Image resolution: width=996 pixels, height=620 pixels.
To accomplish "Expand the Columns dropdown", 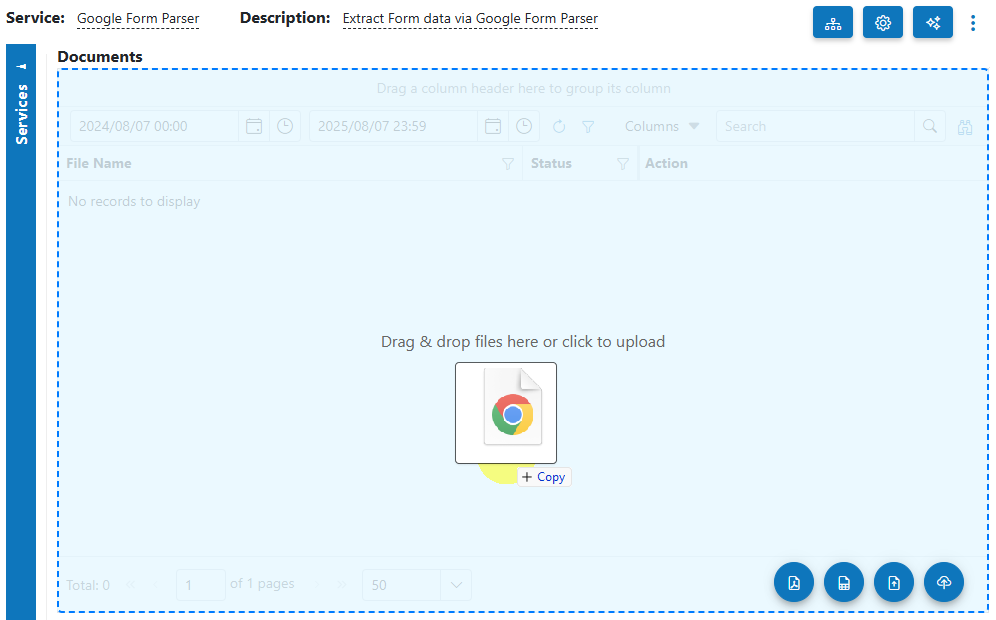I will point(662,126).
